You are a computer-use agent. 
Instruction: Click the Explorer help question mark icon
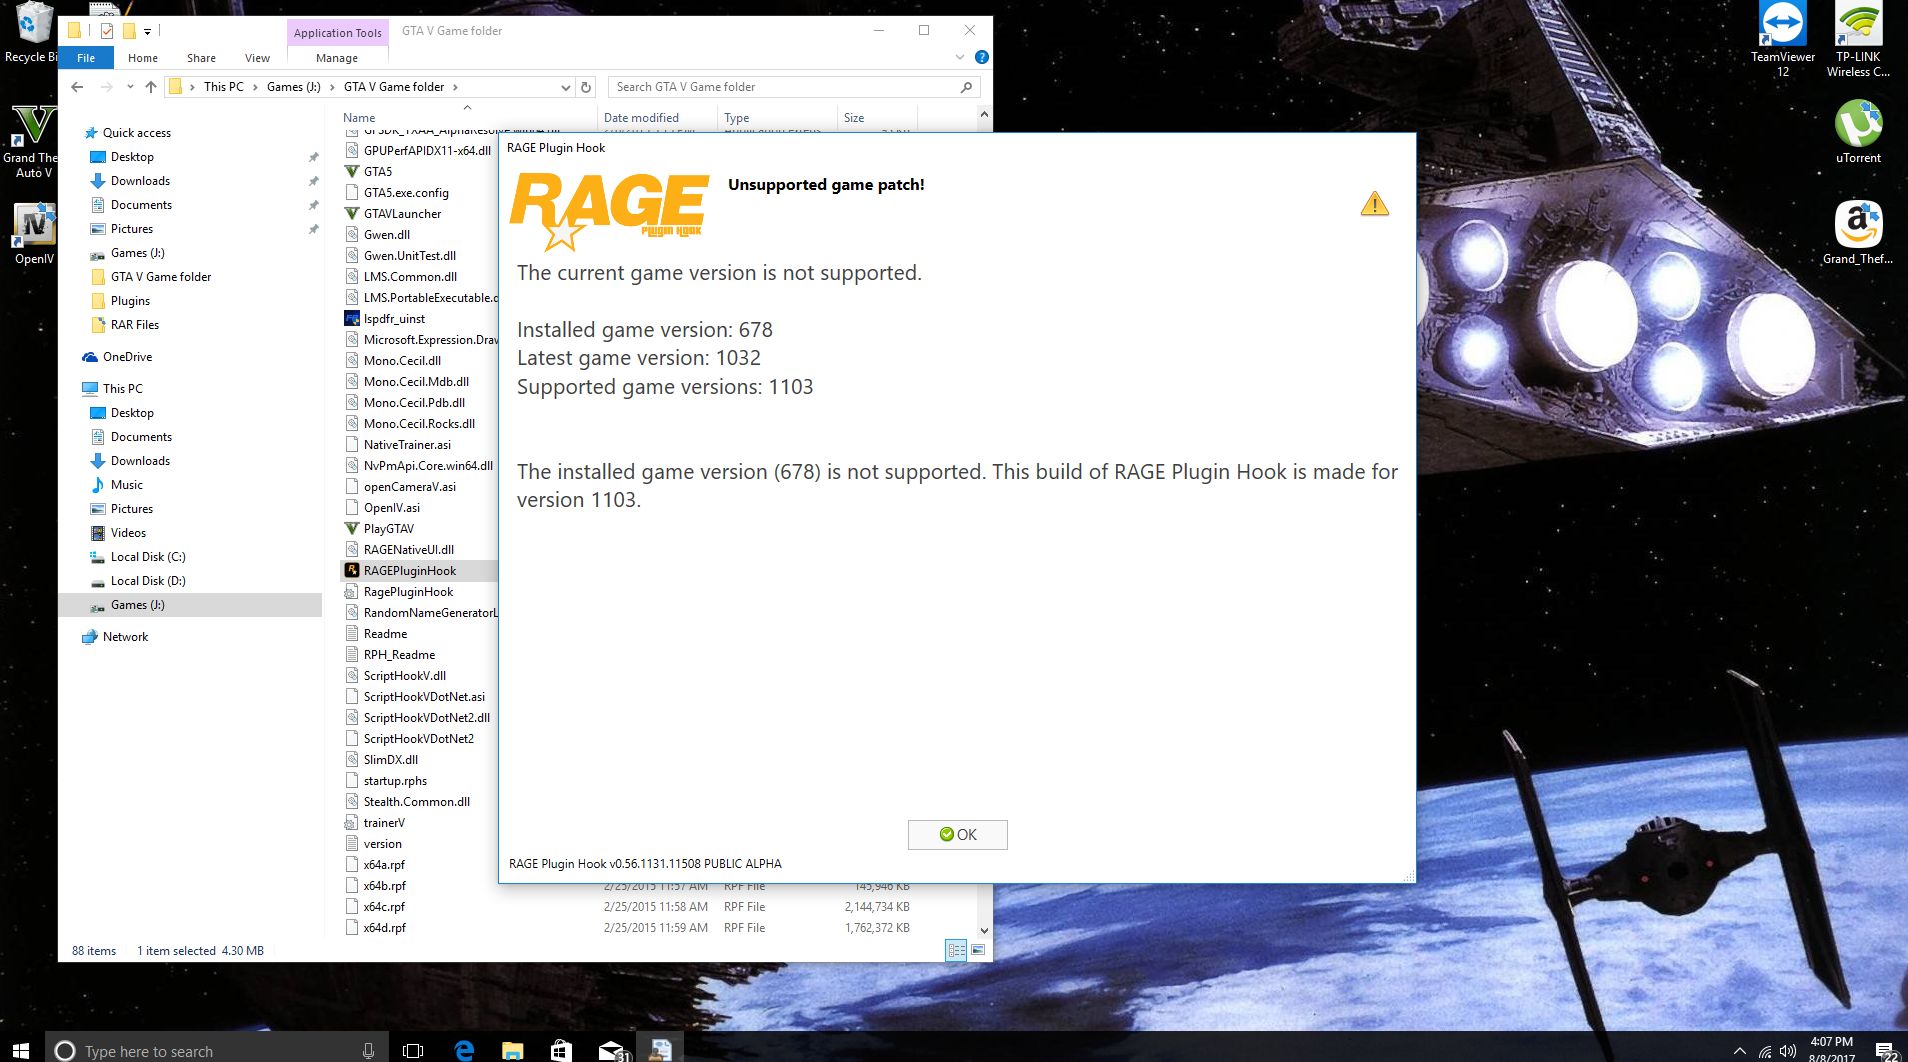coord(982,58)
